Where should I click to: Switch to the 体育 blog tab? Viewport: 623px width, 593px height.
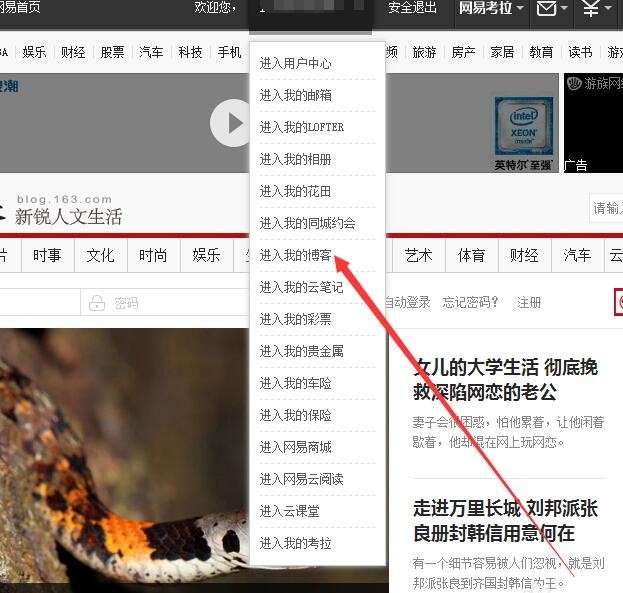(x=472, y=255)
